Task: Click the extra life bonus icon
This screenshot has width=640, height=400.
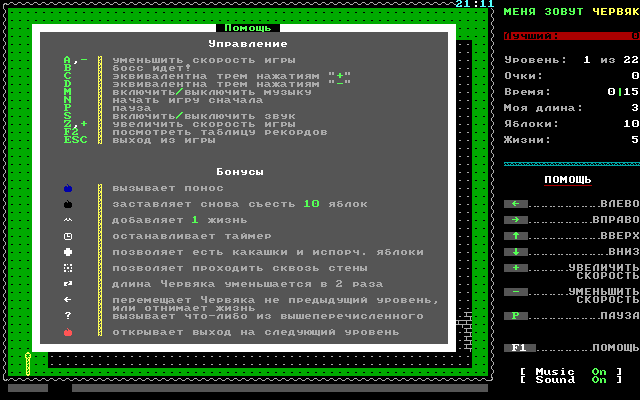Action: (68, 220)
